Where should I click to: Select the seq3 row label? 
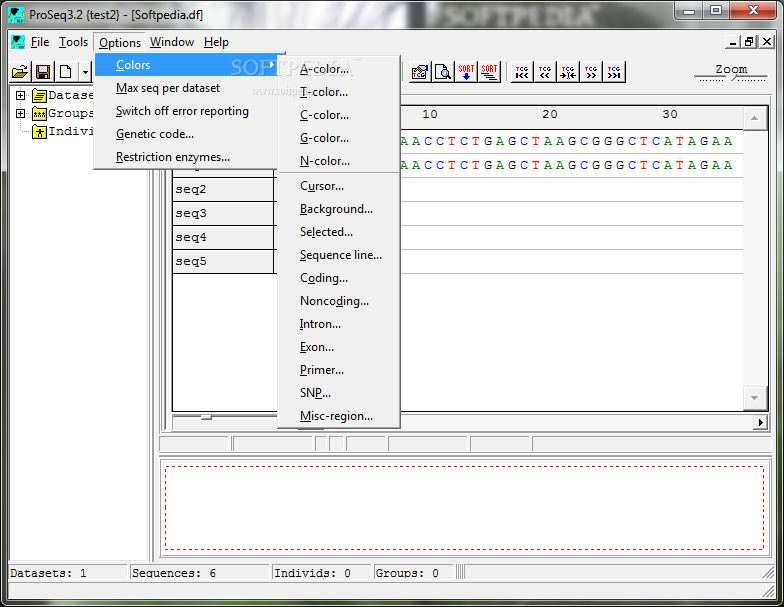[224, 214]
